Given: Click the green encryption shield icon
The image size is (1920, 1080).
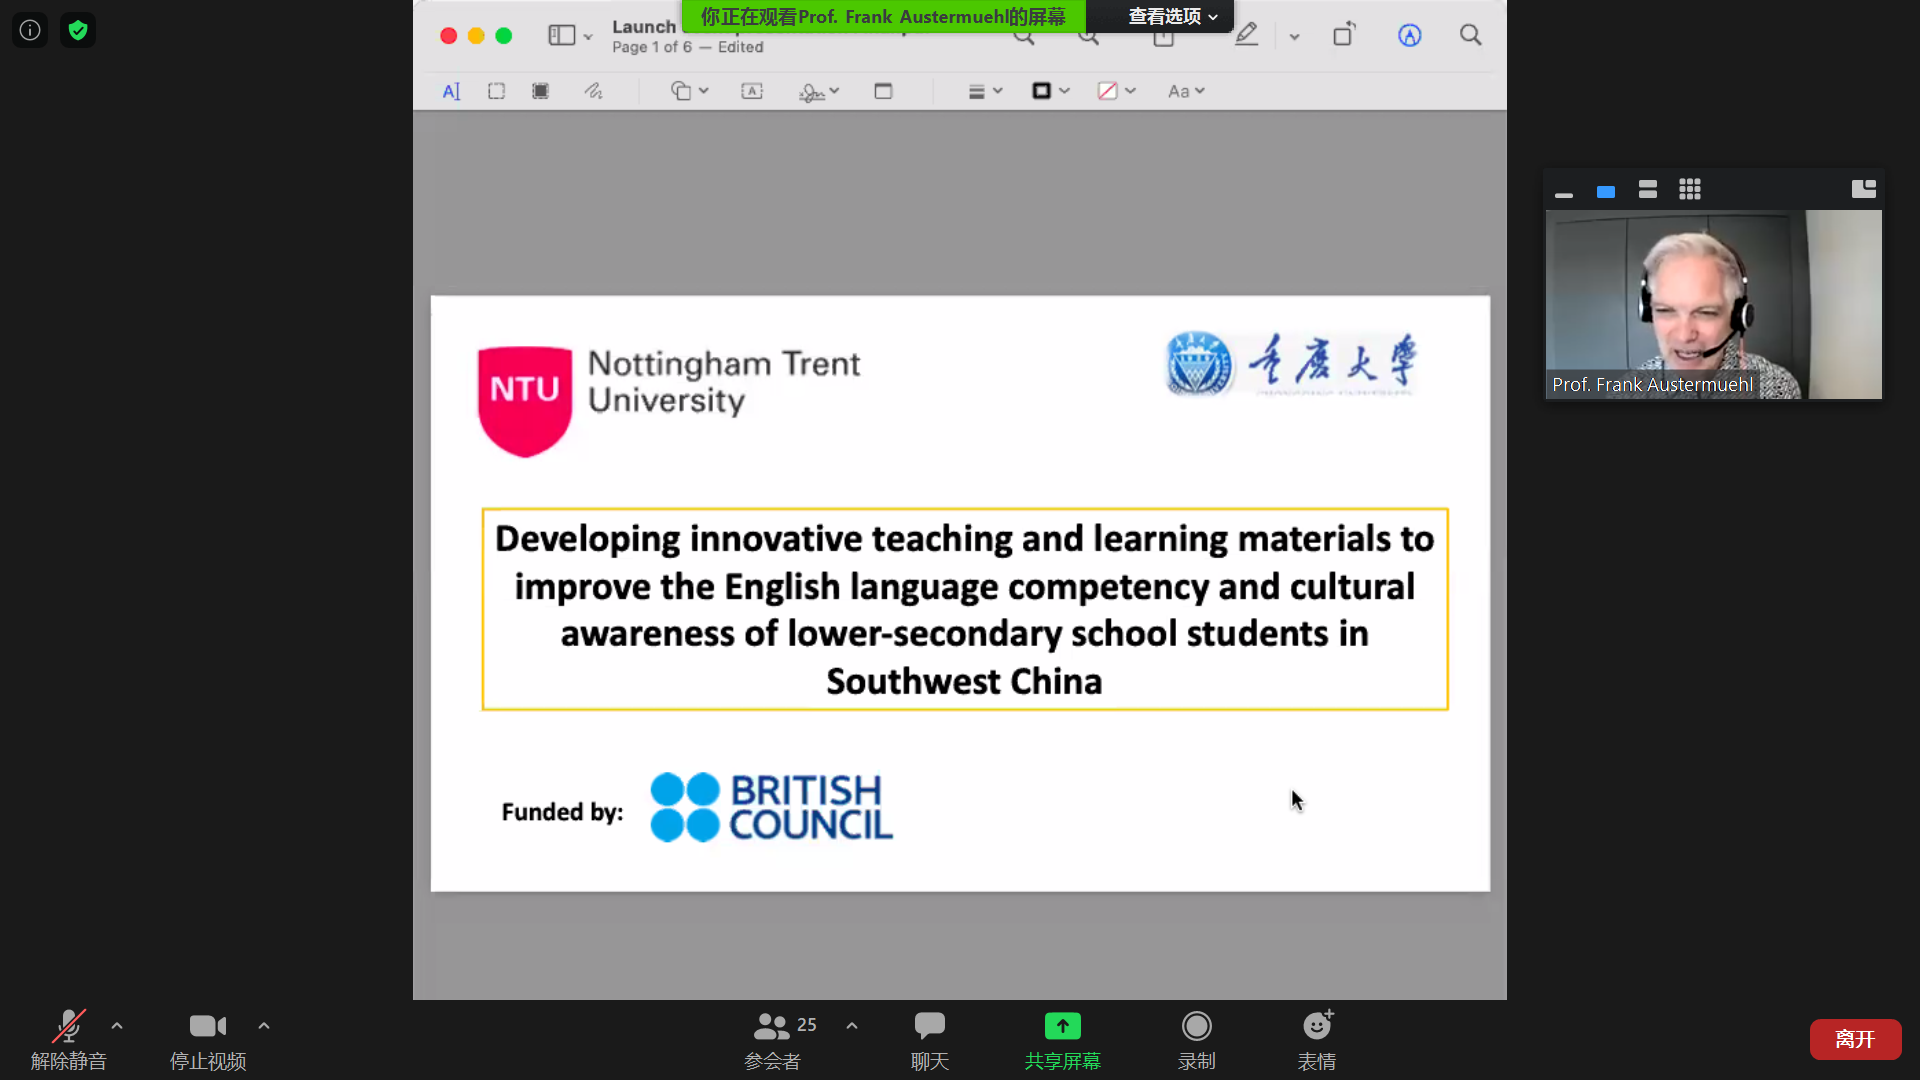Looking at the screenshot, I should tap(78, 30).
